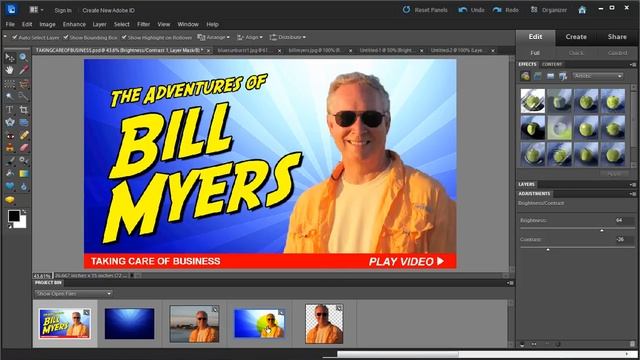Screen dimensions: 640x360
Task: Open the Align dropdown
Action: point(250,37)
